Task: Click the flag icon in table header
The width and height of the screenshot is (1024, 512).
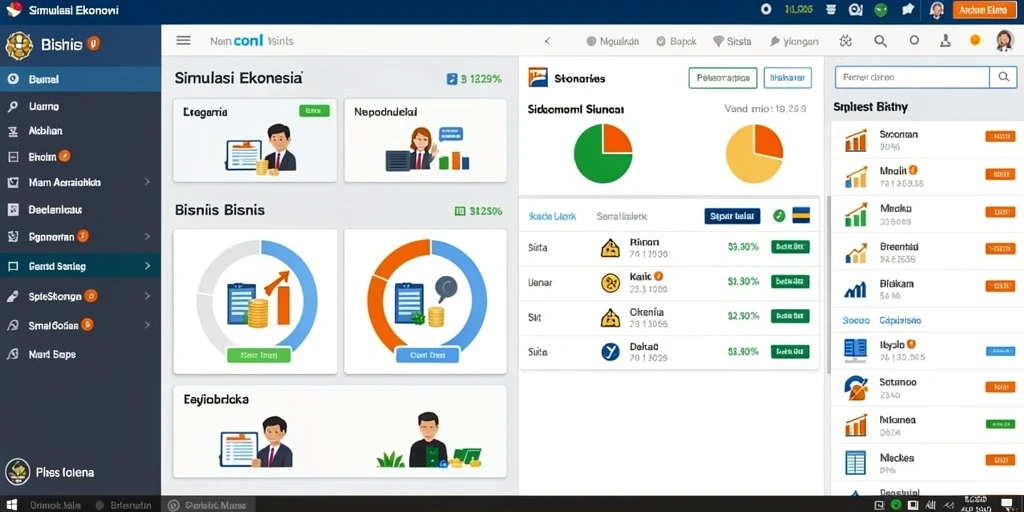Action: [801, 216]
